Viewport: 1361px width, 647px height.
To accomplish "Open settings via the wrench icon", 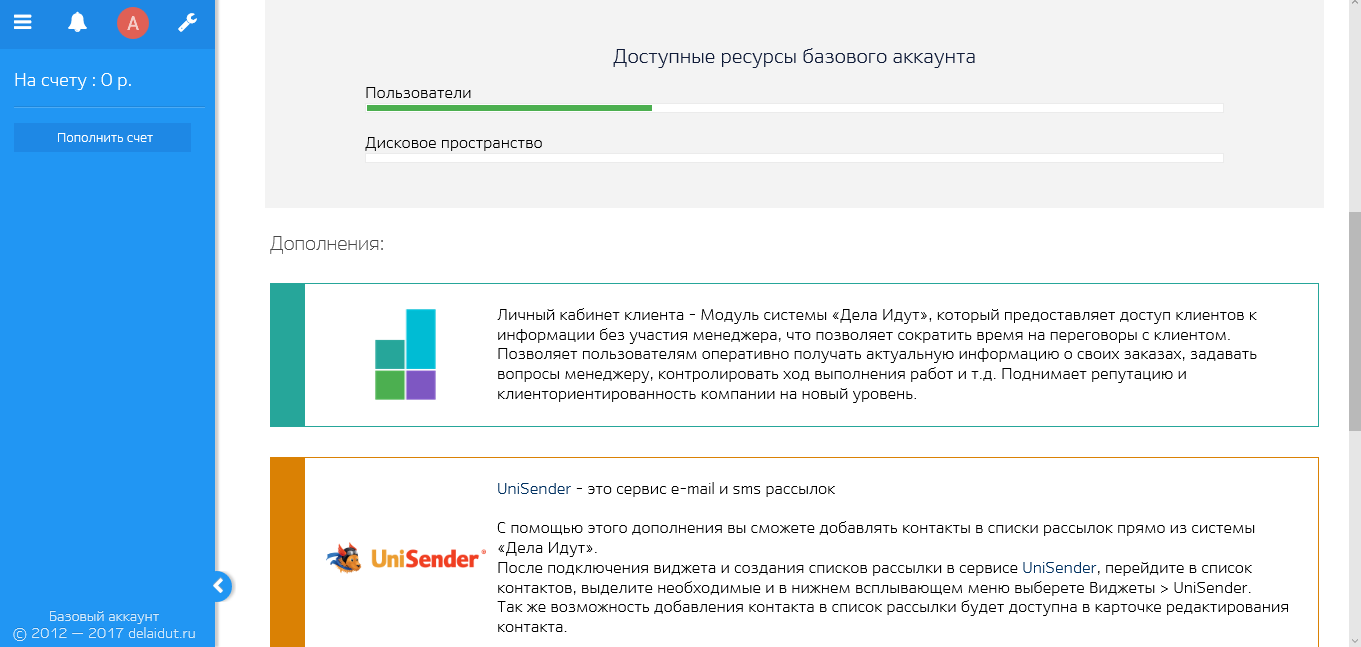I will pyautogui.click(x=186, y=21).
